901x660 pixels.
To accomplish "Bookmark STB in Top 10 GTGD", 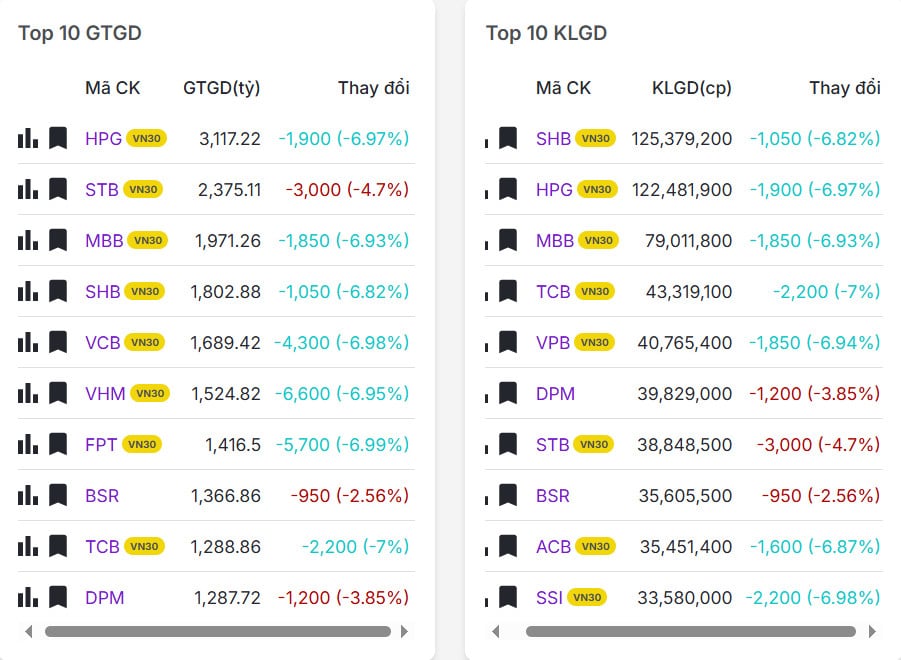I will coord(58,189).
